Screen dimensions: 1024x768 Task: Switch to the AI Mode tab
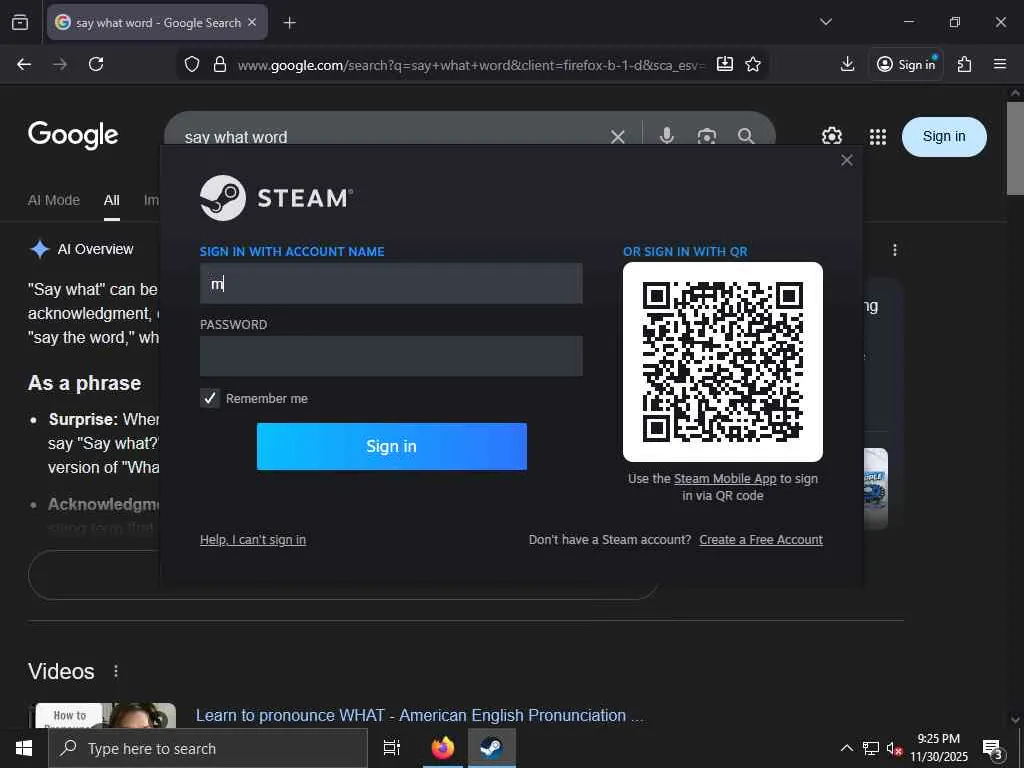point(54,200)
